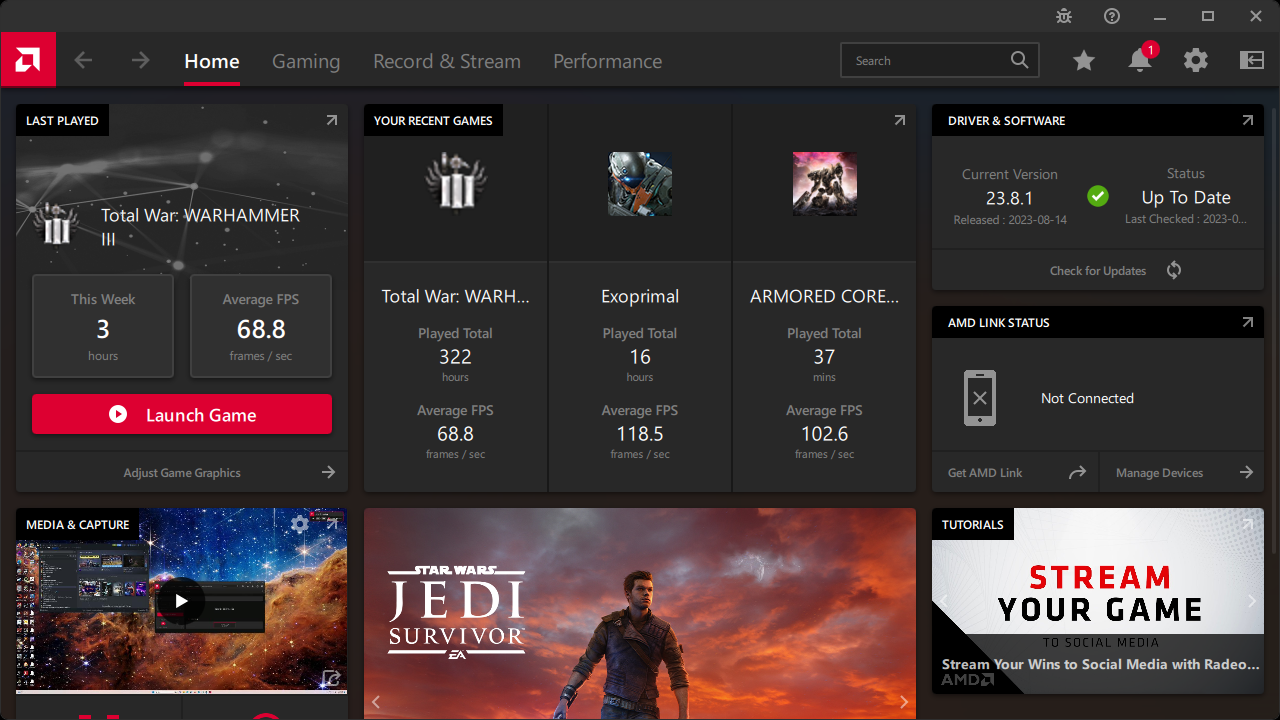Image resolution: width=1280 pixels, height=720 pixels.
Task: Play the captured media video
Action: (x=181, y=601)
